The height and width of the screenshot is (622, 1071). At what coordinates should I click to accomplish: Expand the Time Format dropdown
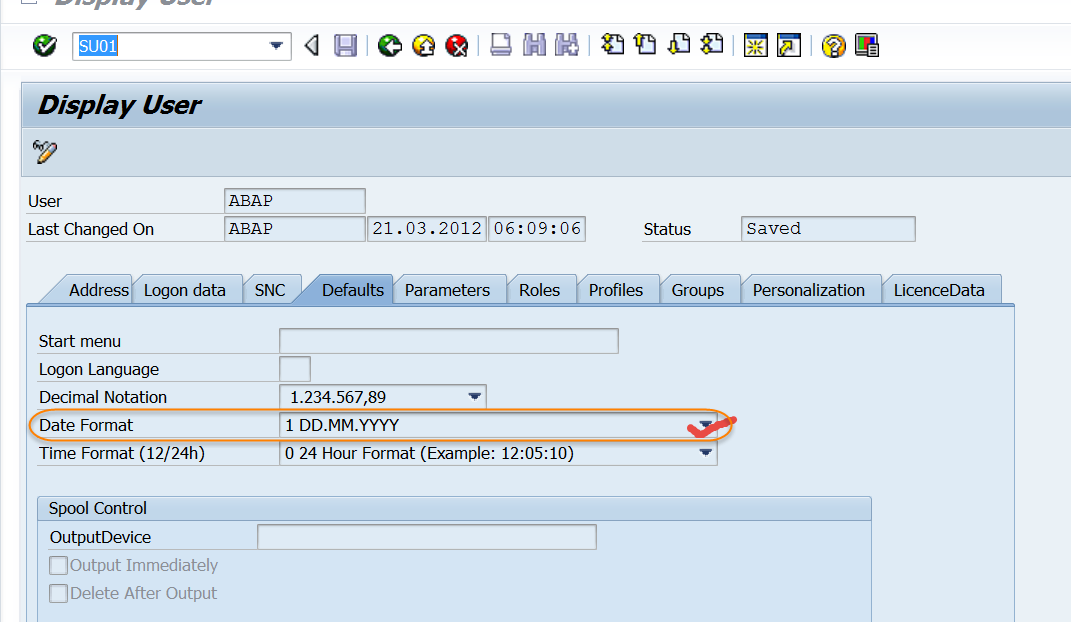coord(706,453)
